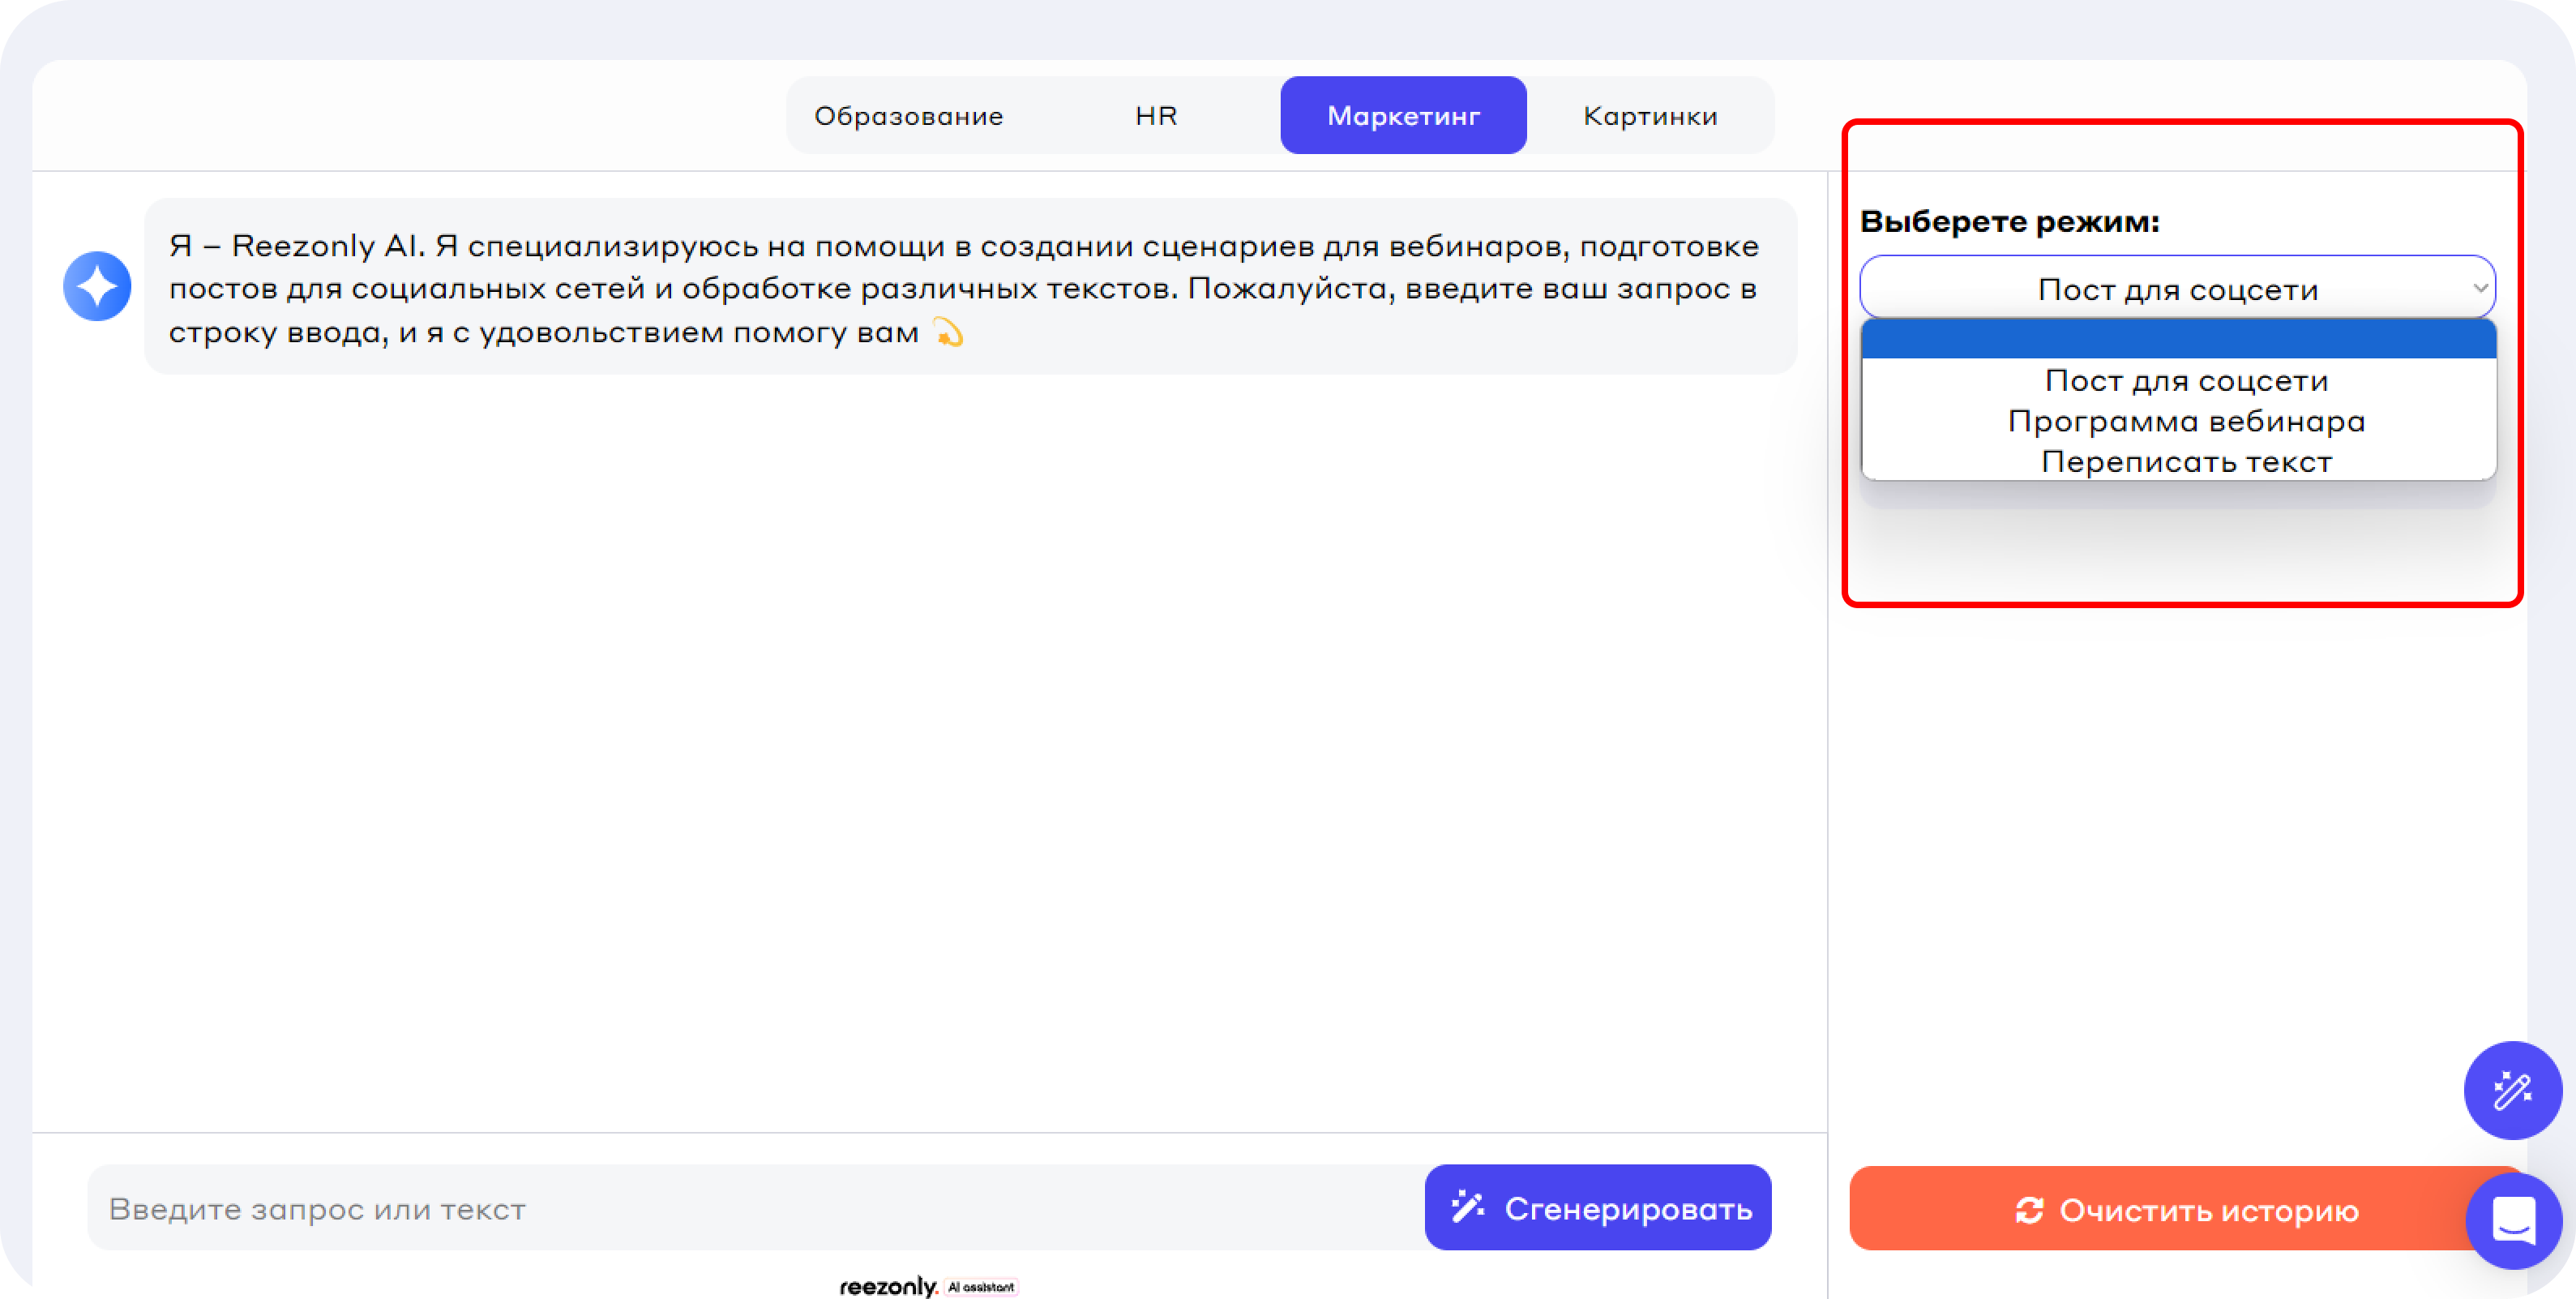Viewport: 2576px width, 1299px height.
Task: Open the HR tab
Action: (x=1156, y=116)
